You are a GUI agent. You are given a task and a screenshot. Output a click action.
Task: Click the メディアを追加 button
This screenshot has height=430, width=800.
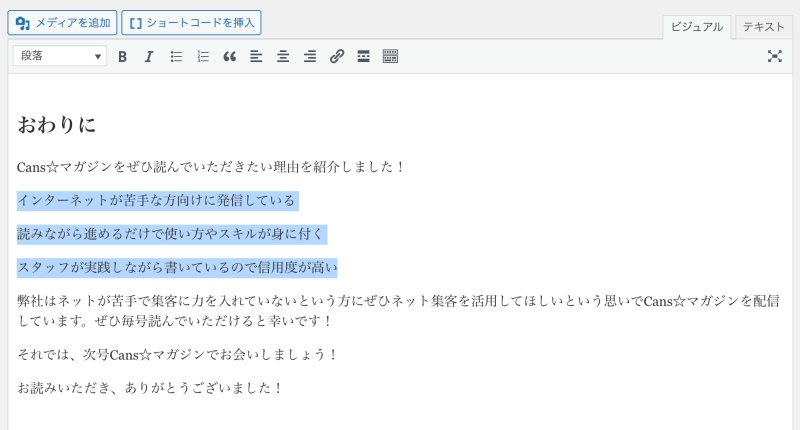(63, 22)
